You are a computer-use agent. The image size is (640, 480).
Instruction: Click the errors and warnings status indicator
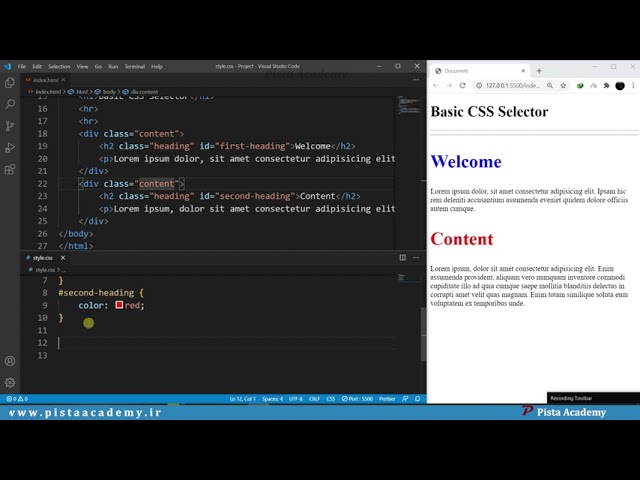coord(17,399)
